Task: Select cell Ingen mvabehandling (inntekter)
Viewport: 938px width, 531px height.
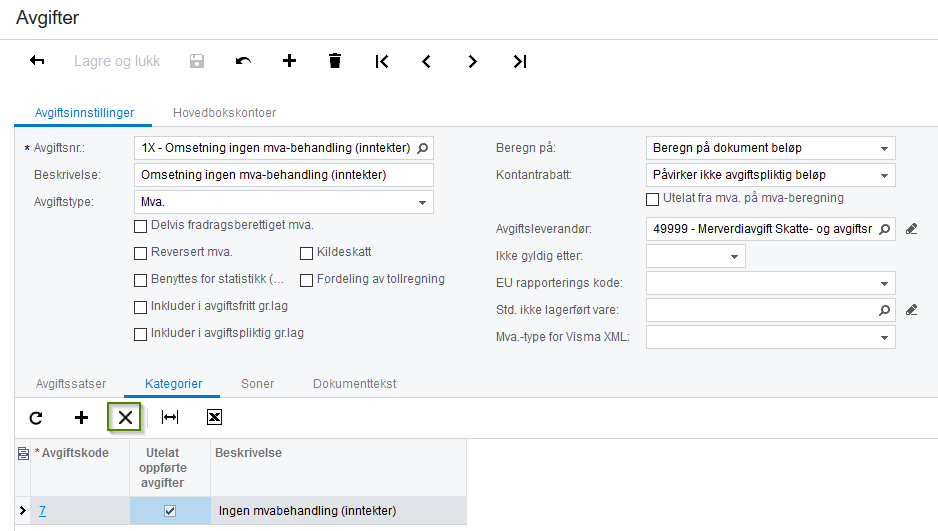Action: tap(339, 511)
